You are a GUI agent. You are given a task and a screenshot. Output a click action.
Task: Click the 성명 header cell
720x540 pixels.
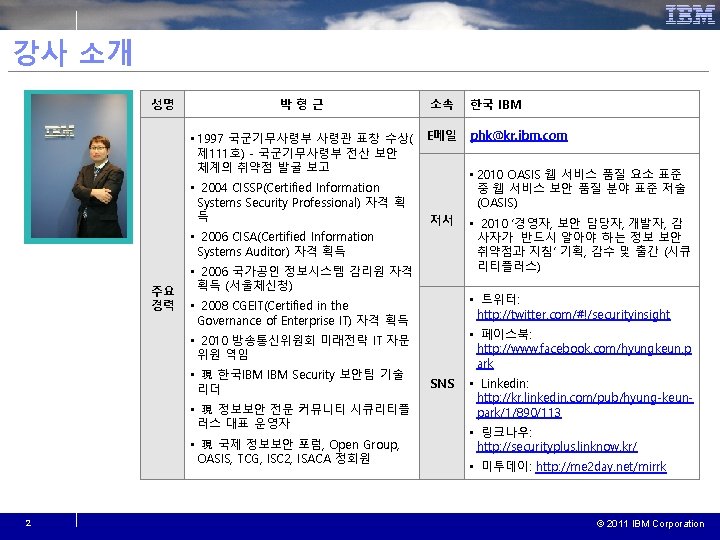point(163,104)
